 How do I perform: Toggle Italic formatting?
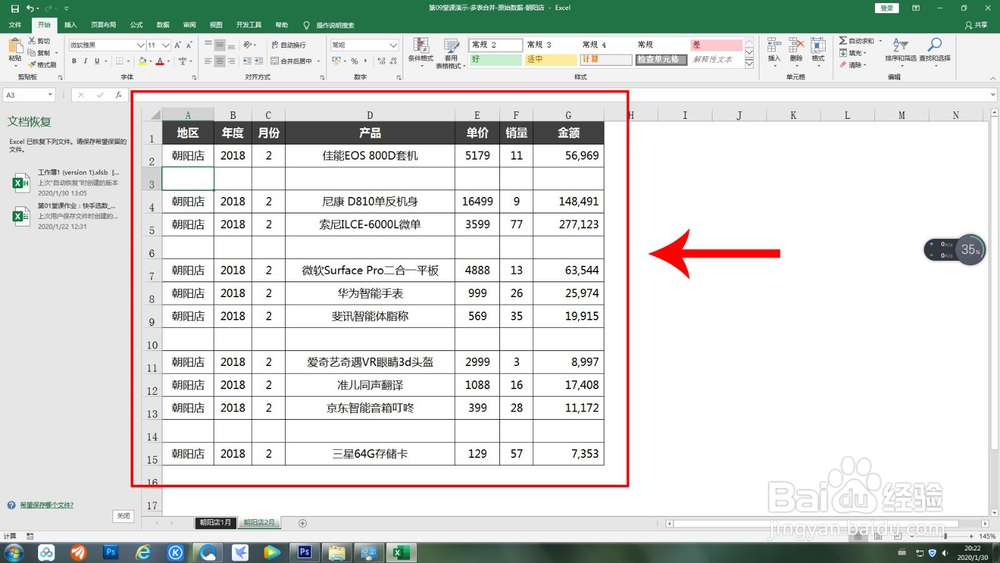click(85, 61)
